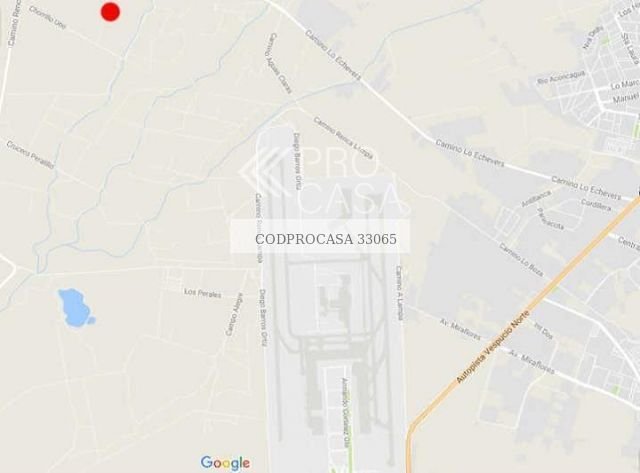Image resolution: width=640 pixels, height=473 pixels.
Task: Click the Campo Alegre street label
Action: (x=234, y=314)
